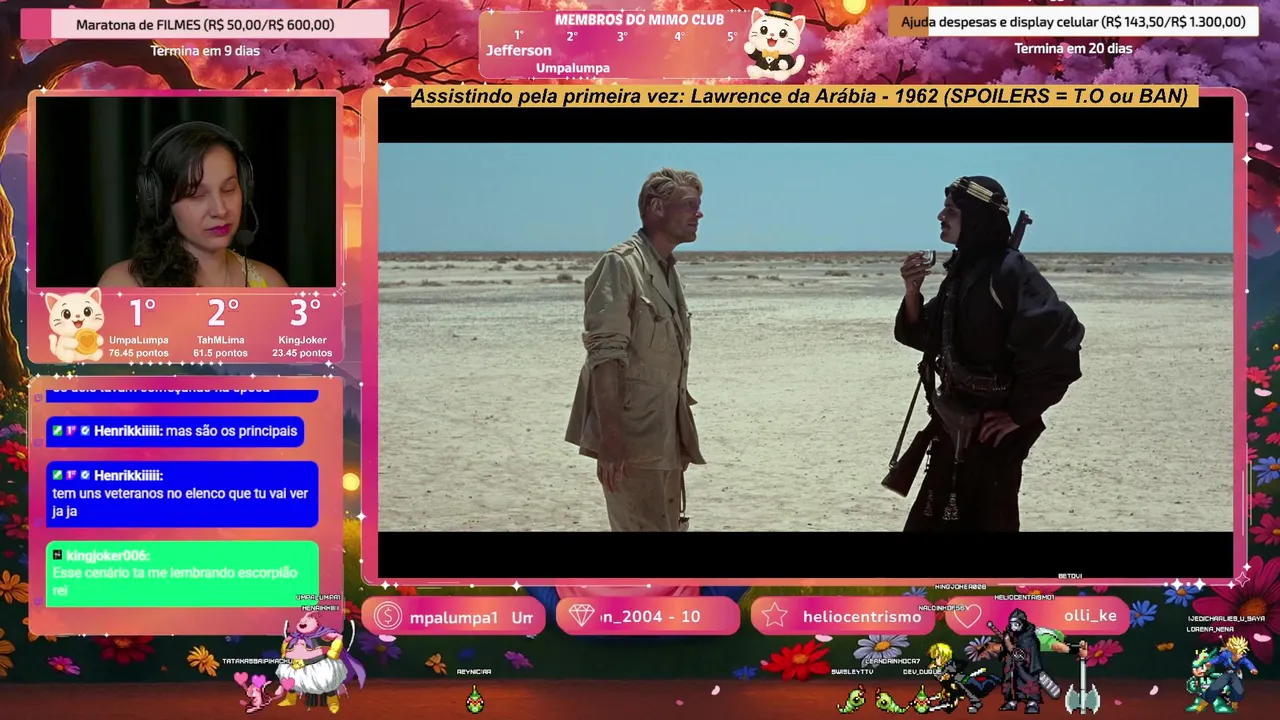The height and width of the screenshot is (720, 1280).
Task: Click chat message 'mas são os principais'
Action: [175, 431]
